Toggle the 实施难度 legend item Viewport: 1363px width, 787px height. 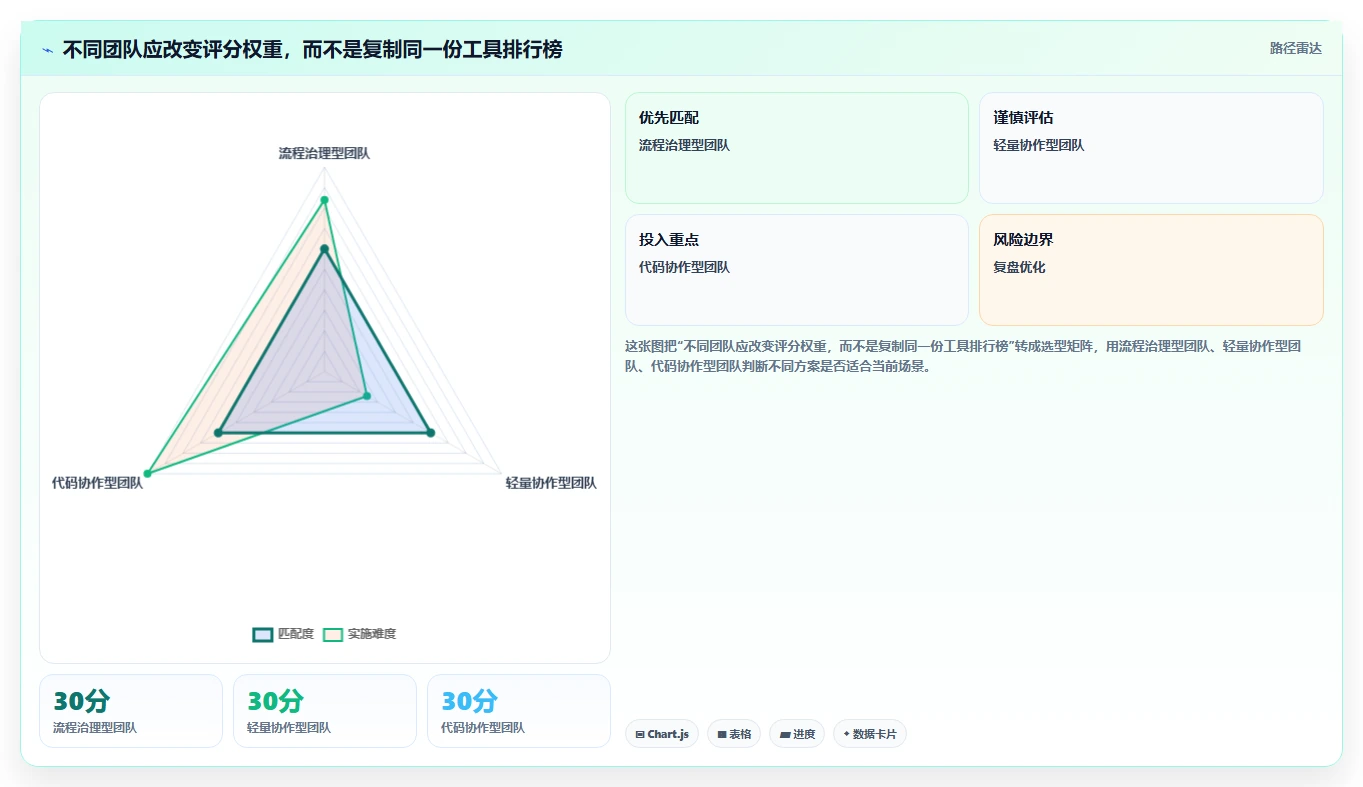360,634
